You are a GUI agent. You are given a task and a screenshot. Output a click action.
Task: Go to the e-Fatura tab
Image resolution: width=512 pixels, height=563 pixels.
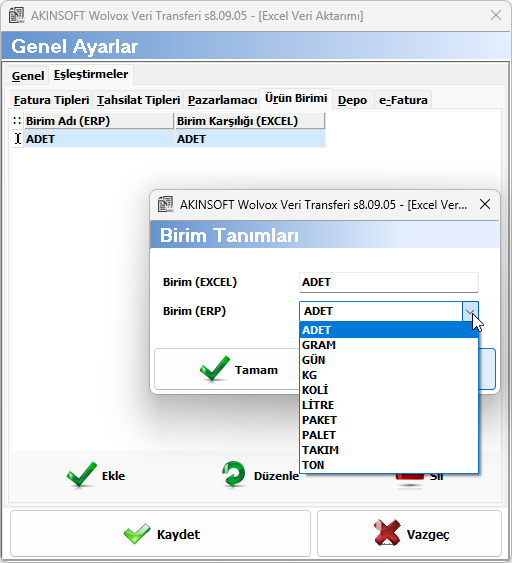403,100
